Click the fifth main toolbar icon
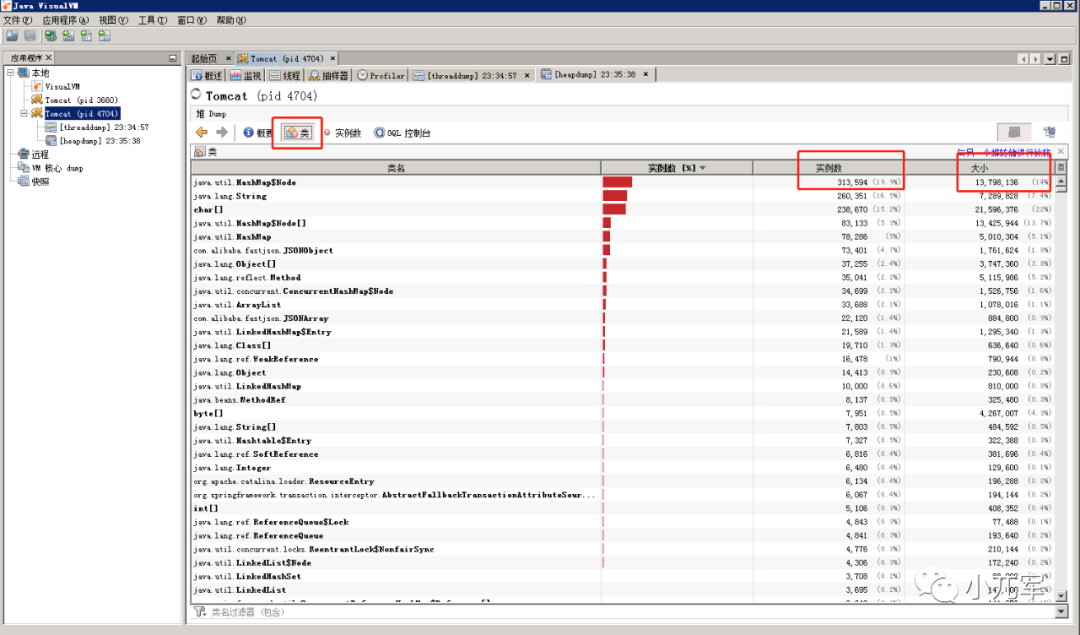The height and width of the screenshot is (635, 1080). (86, 35)
